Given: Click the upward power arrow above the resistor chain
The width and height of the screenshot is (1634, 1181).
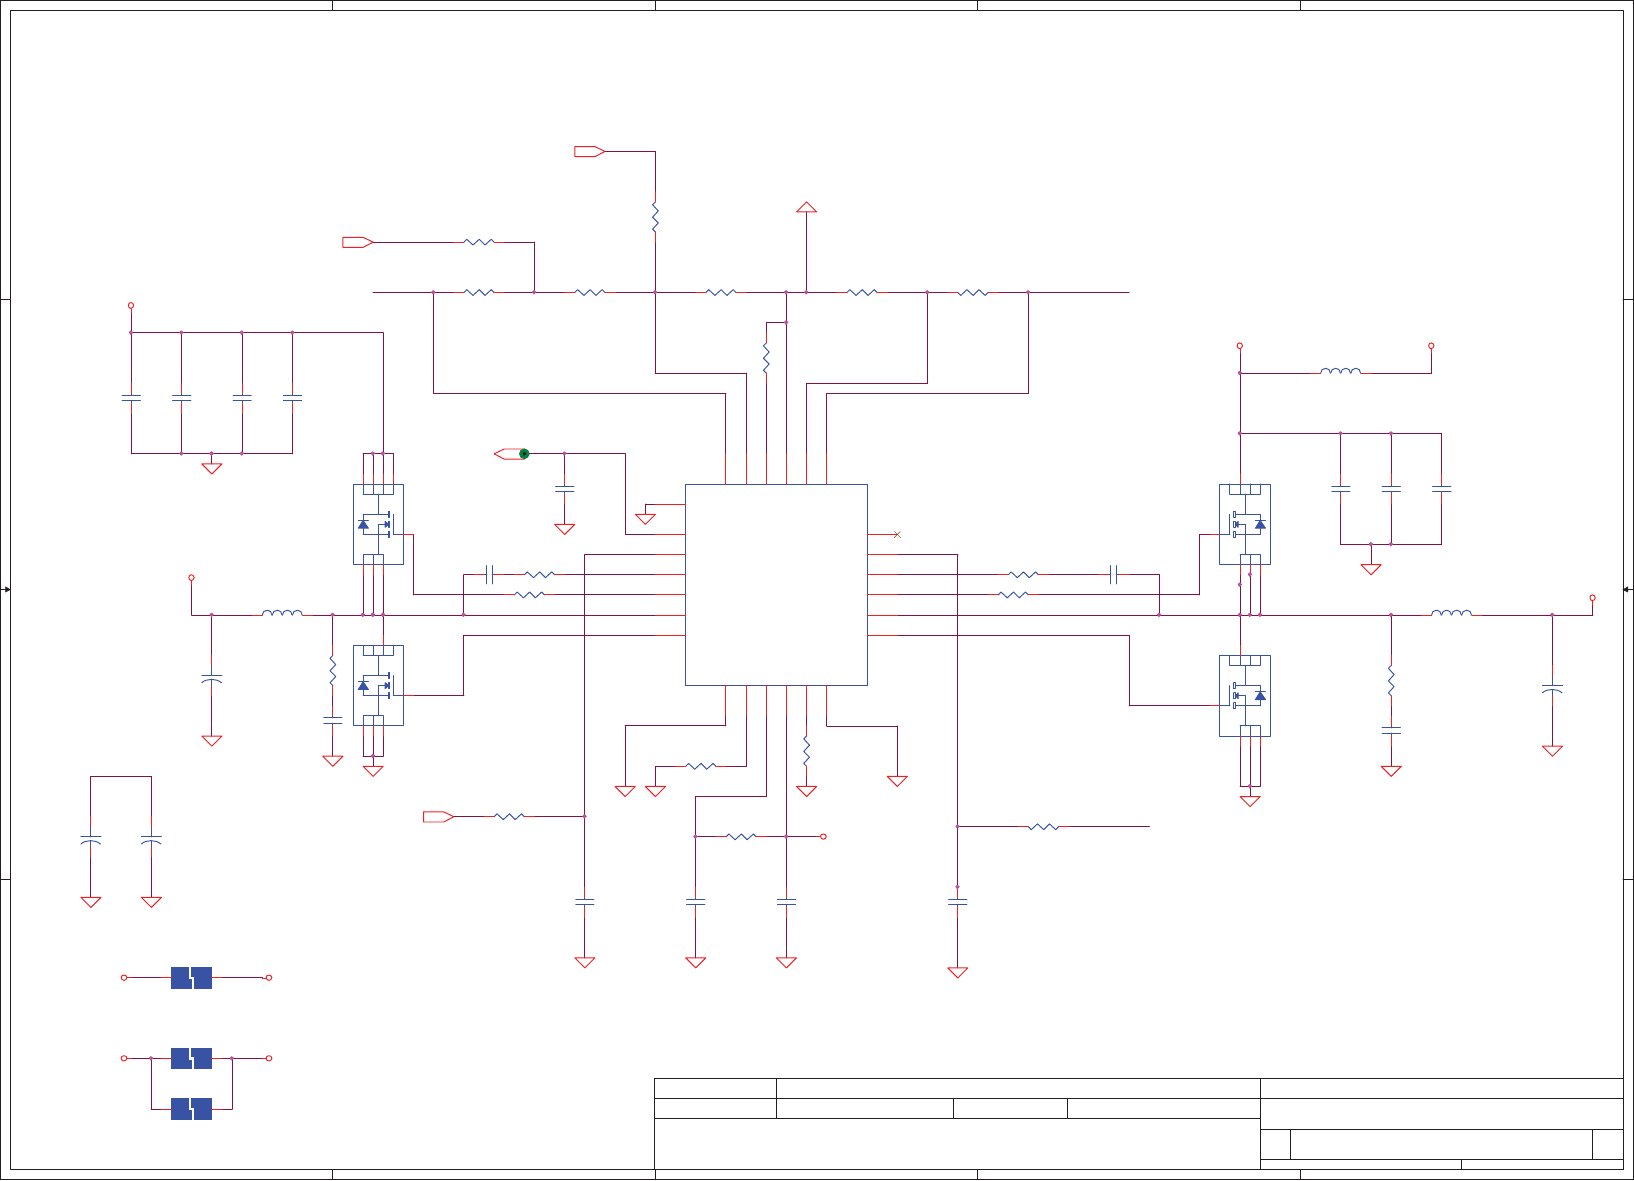Looking at the screenshot, I should point(806,207).
